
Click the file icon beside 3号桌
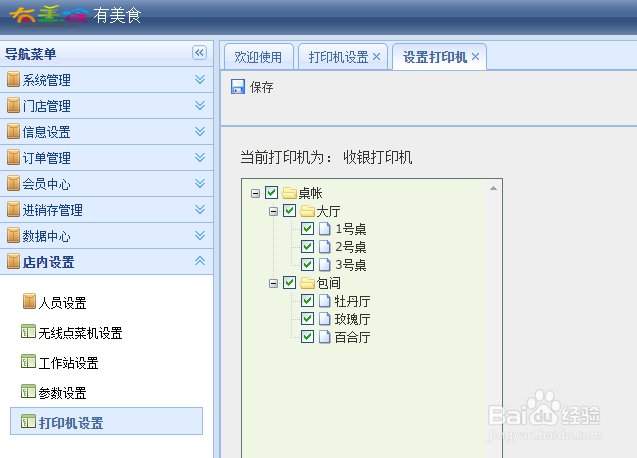[324, 265]
